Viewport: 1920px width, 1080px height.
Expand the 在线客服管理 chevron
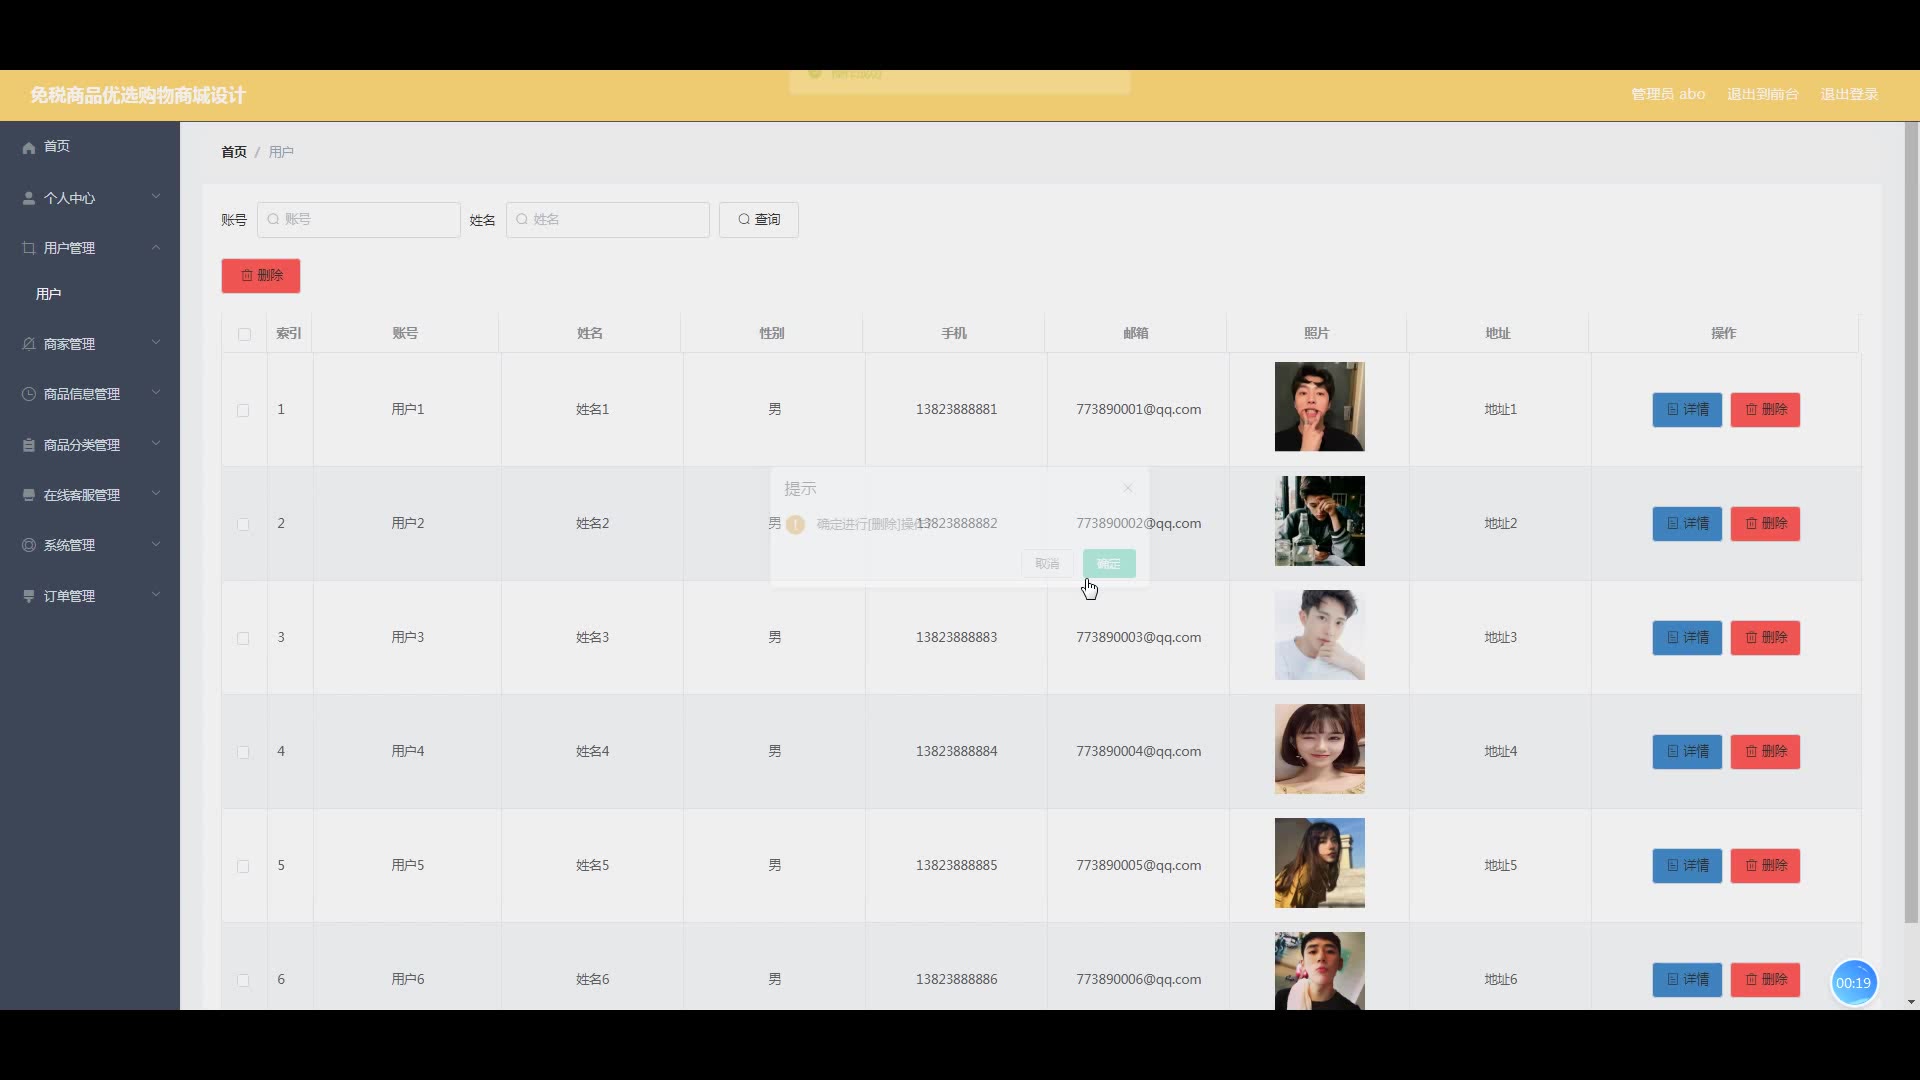[156, 494]
